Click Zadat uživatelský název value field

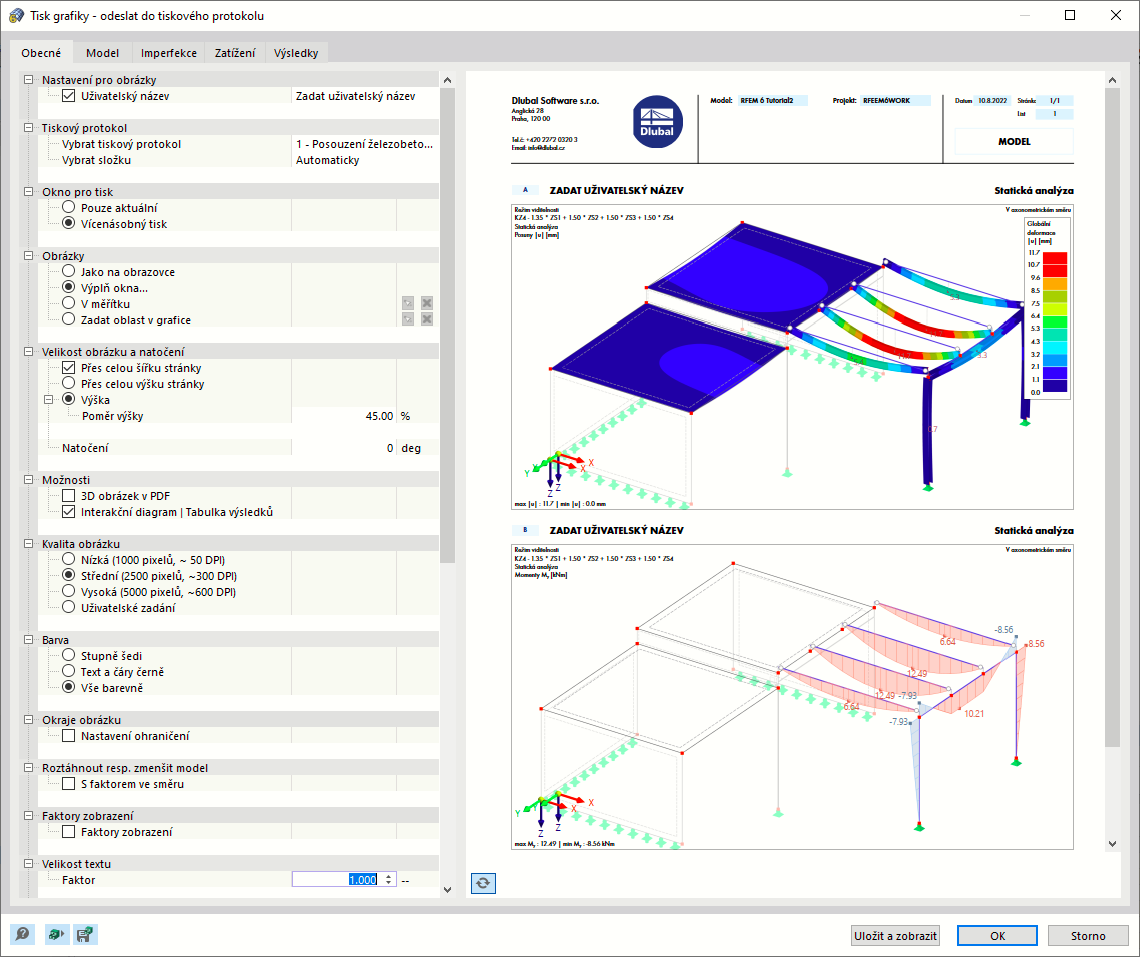click(x=365, y=96)
